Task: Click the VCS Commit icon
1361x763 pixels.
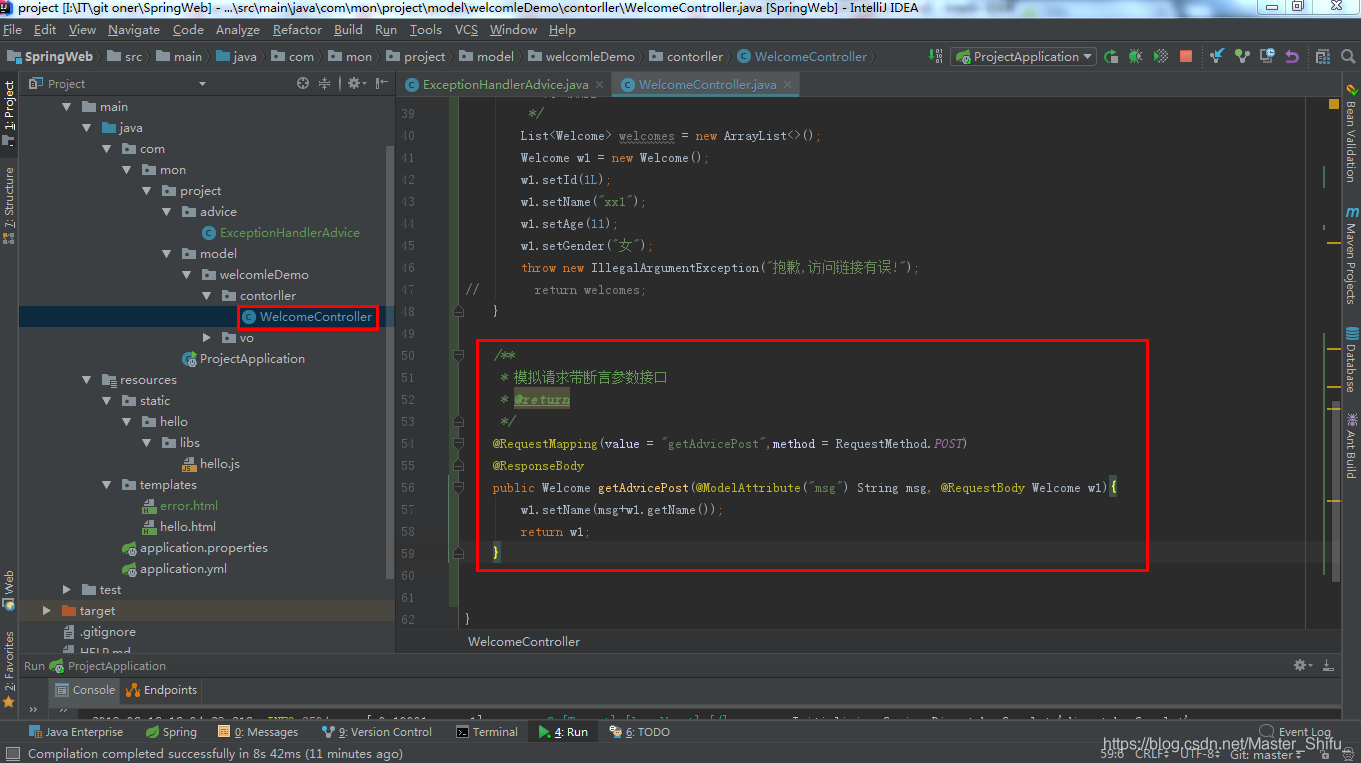Action: point(1242,56)
